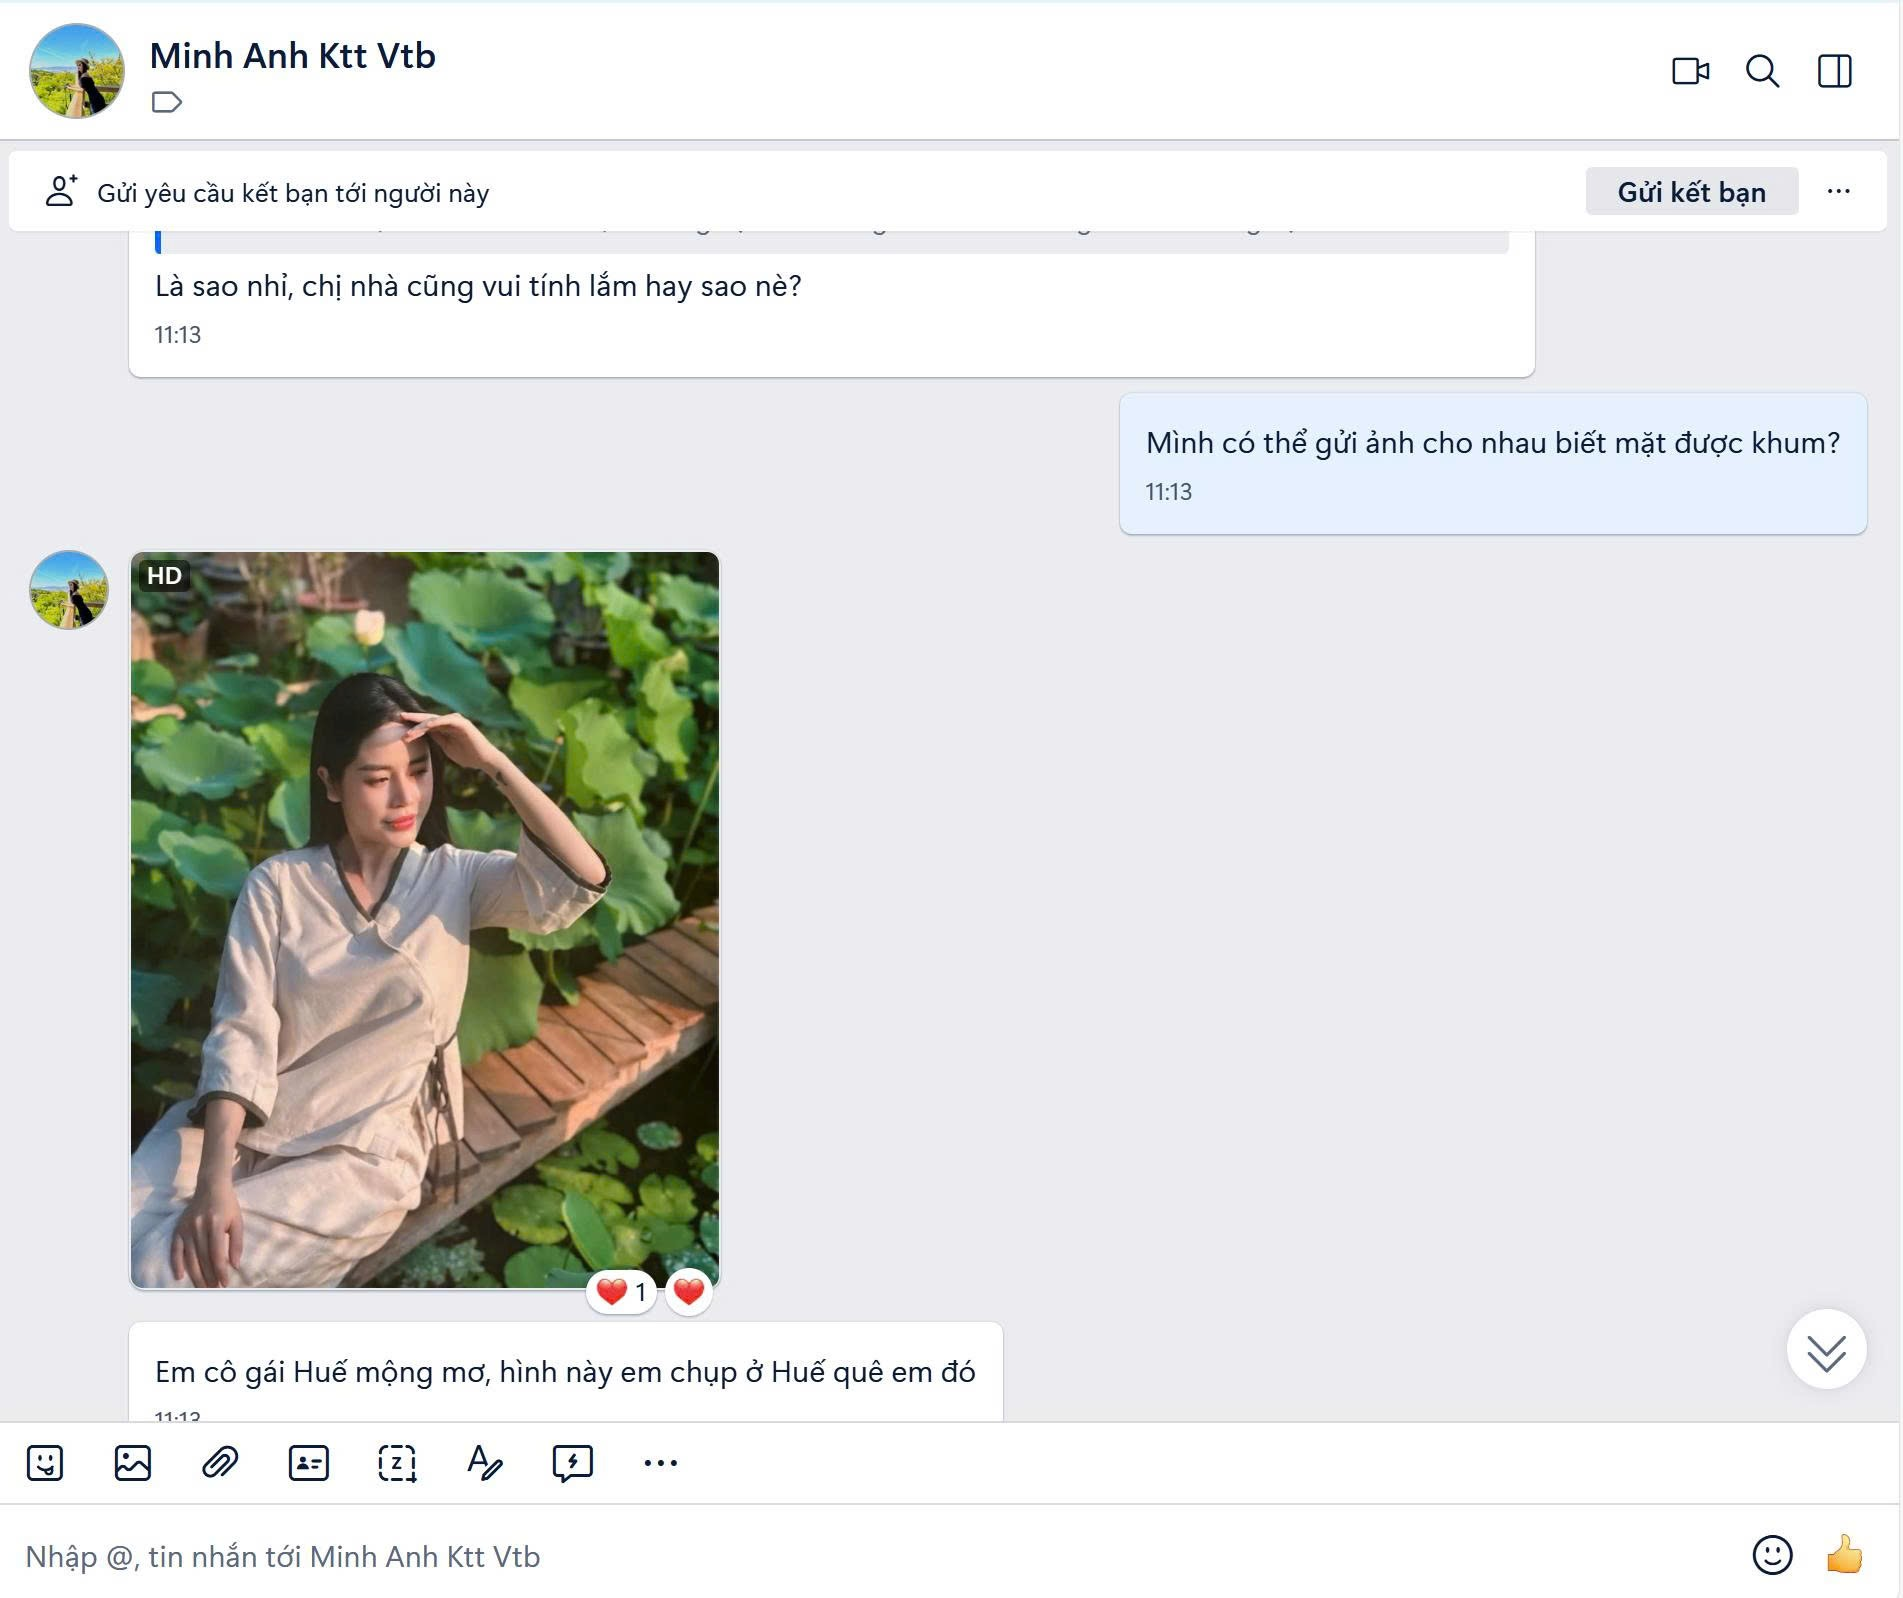Toggle the conversation info side panel

pyautogui.click(x=1834, y=71)
